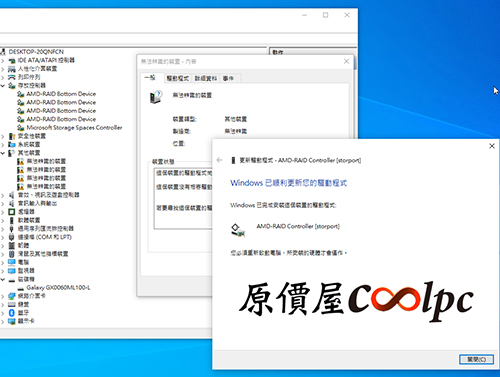Image resolution: width=500 pixels, height=377 pixels.
Task: Click the AMD-RAID Controller device icon in wizard
Action: [x=238, y=230]
